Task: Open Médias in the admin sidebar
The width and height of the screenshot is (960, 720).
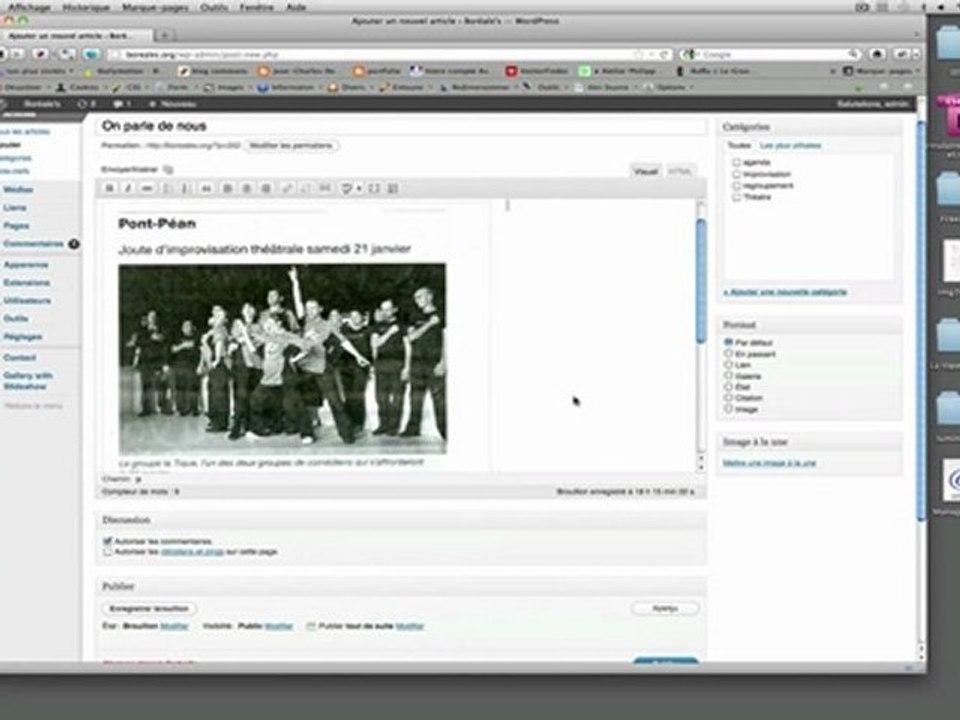Action: (18, 190)
